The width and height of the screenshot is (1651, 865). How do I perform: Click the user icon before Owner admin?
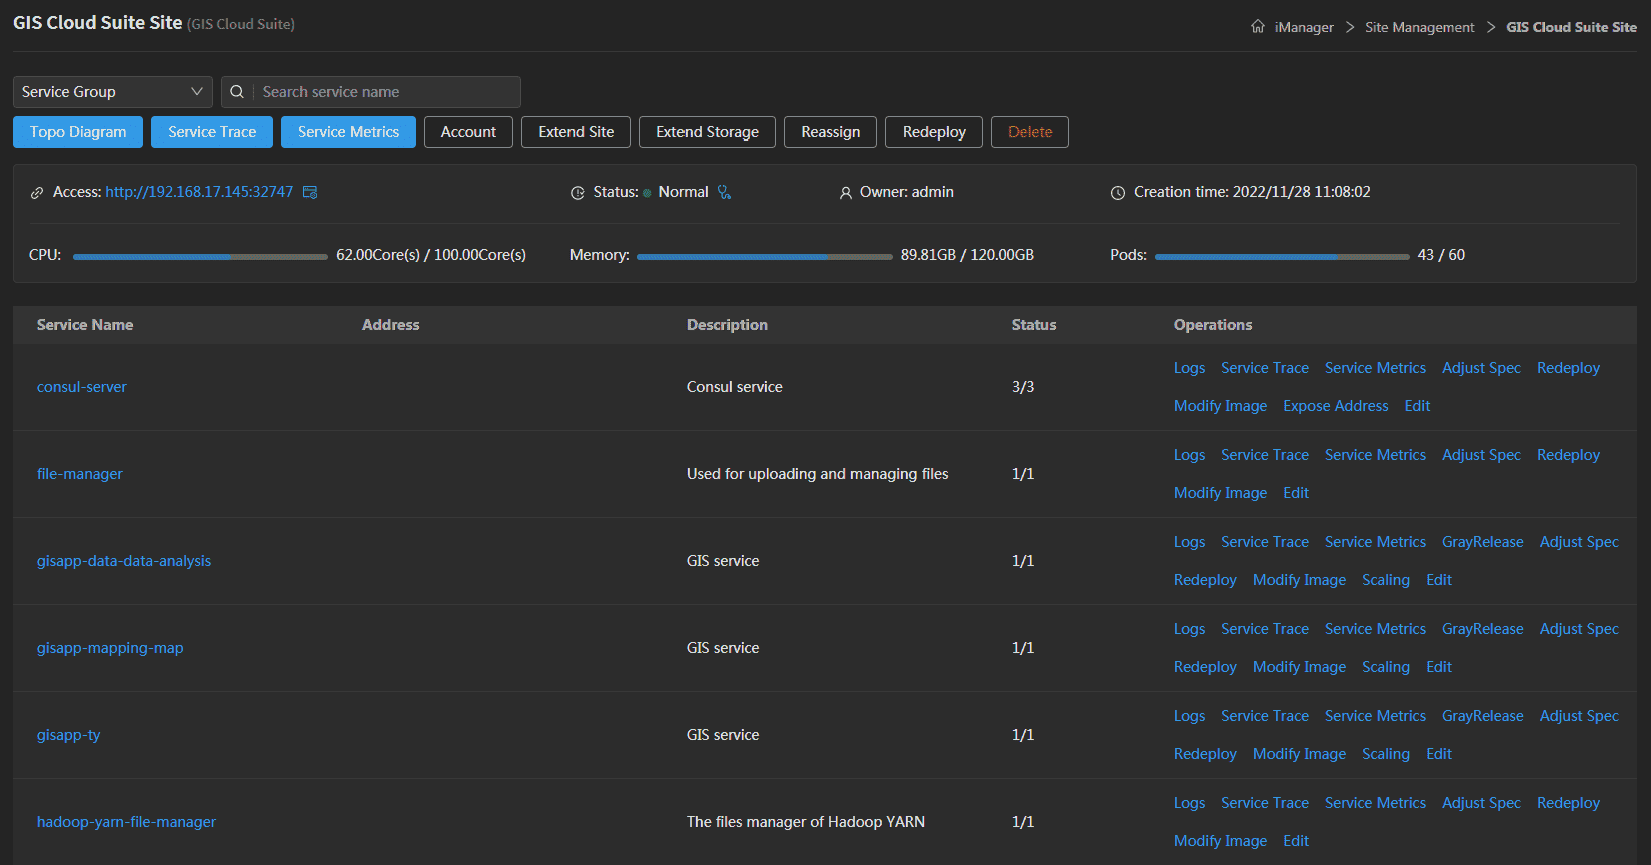coord(846,193)
